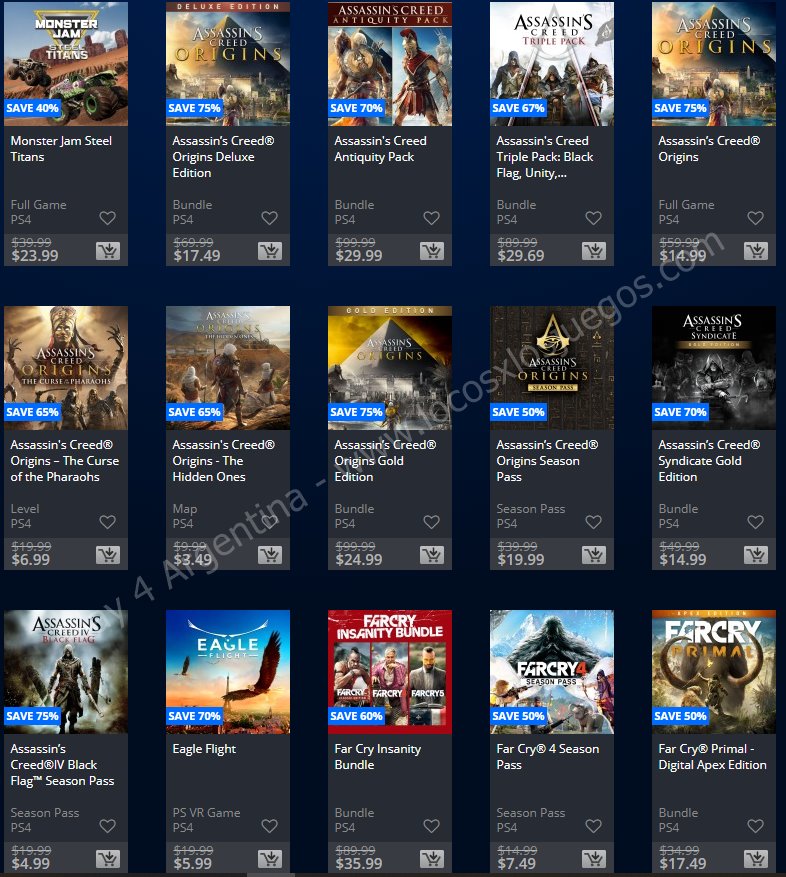Open Eagle Flight title link

(x=204, y=749)
